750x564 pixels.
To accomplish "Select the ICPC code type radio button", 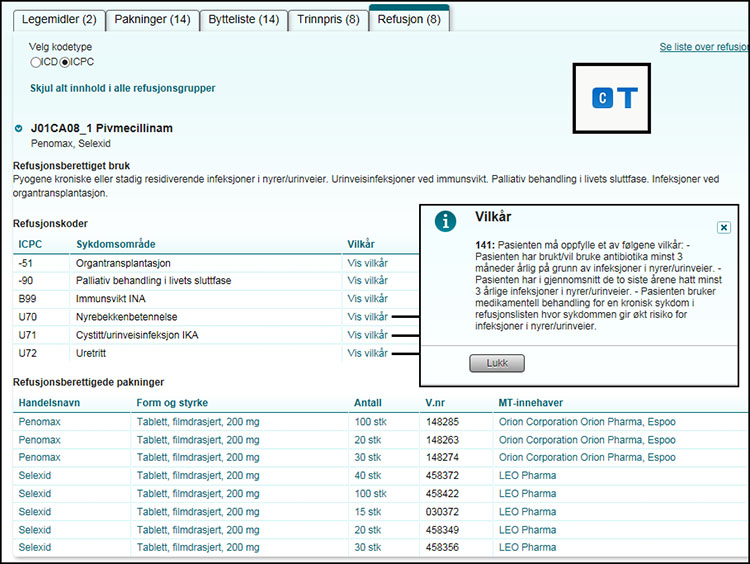I will 65,62.
